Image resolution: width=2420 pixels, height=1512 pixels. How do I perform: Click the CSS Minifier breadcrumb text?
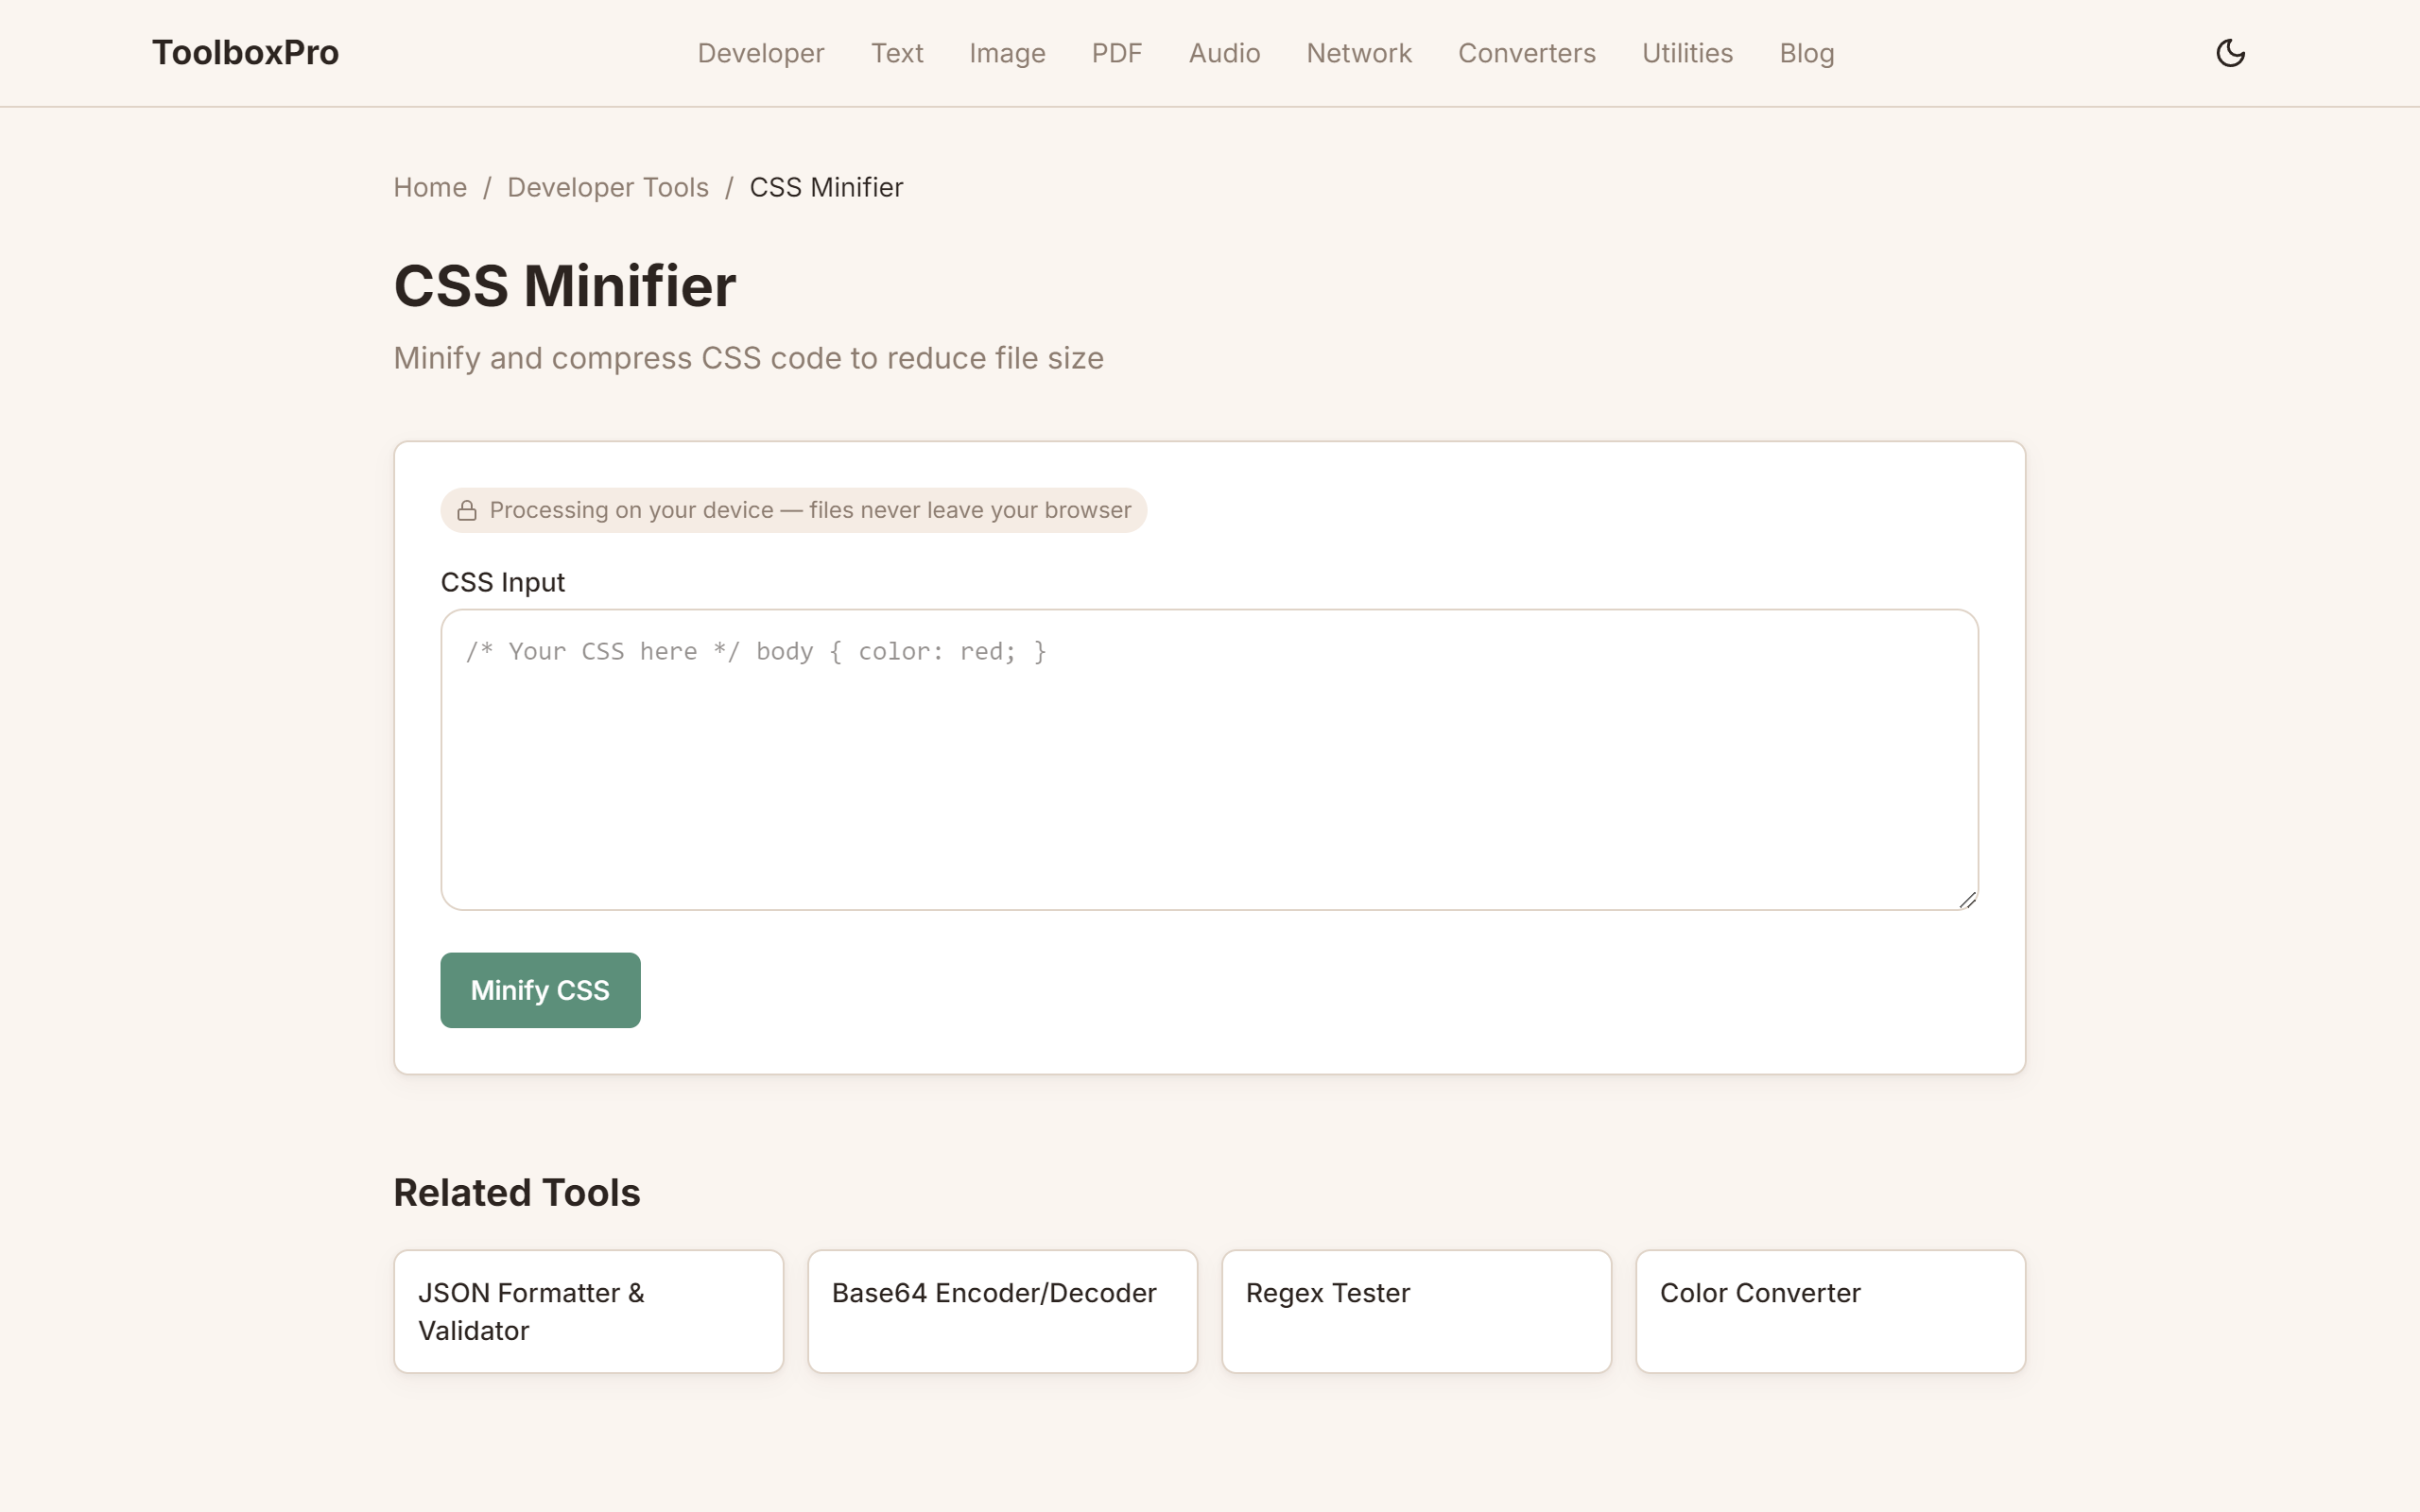tap(826, 187)
